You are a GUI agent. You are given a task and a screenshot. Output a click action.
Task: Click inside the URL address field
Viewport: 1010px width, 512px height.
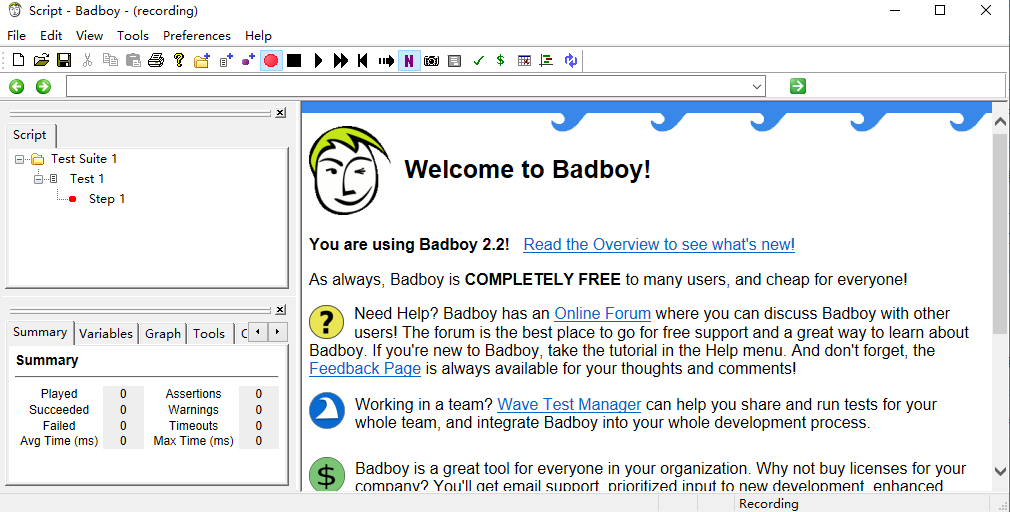point(408,86)
